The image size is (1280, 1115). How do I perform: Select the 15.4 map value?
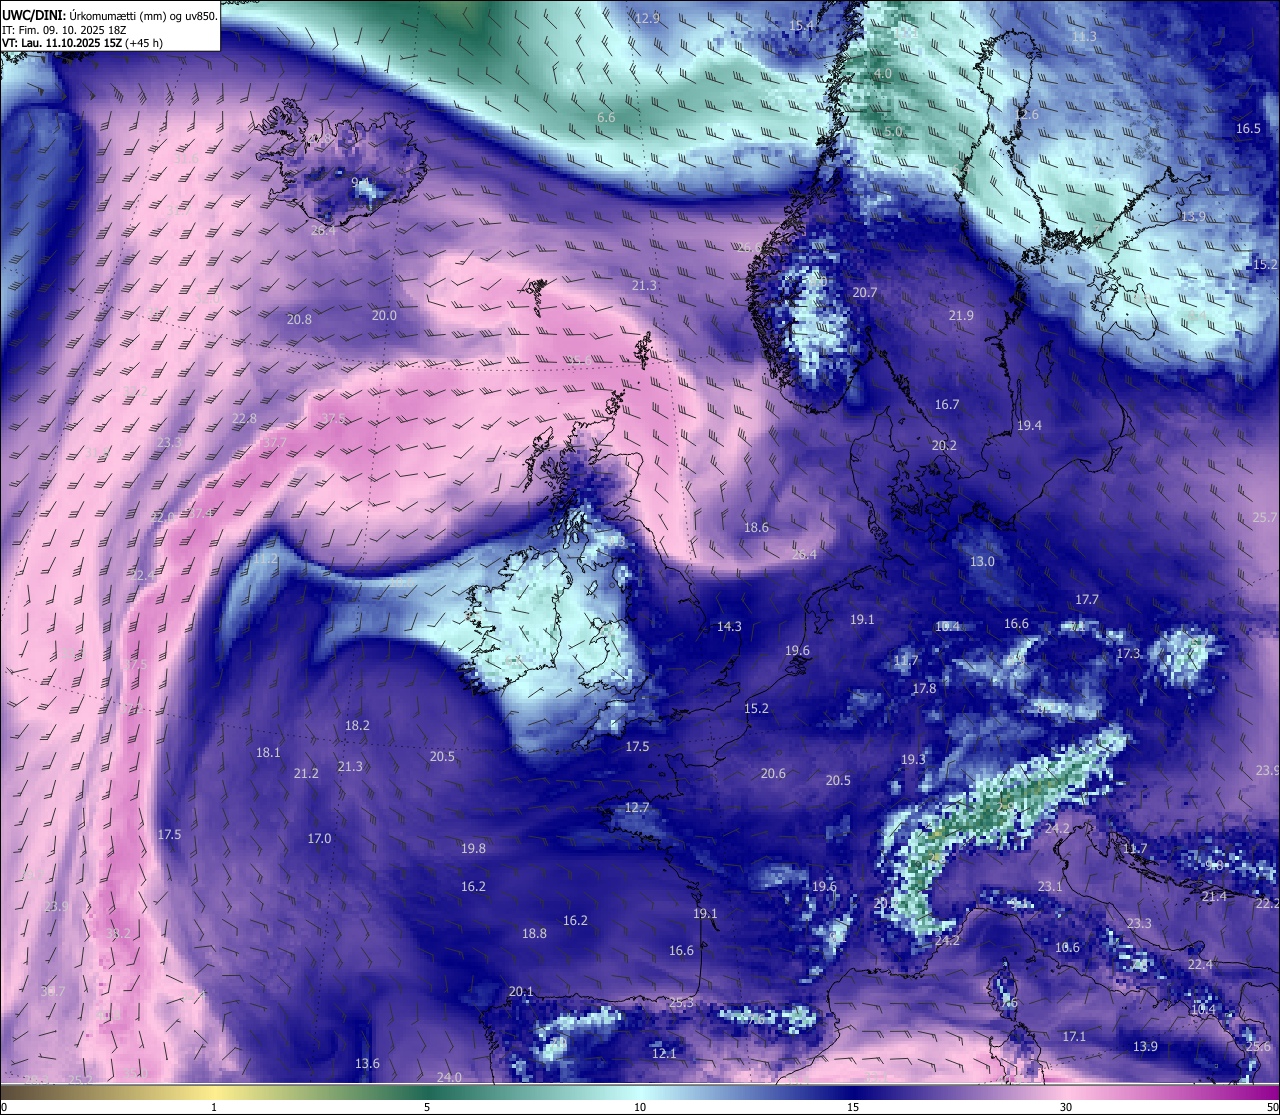[x=802, y=25]
